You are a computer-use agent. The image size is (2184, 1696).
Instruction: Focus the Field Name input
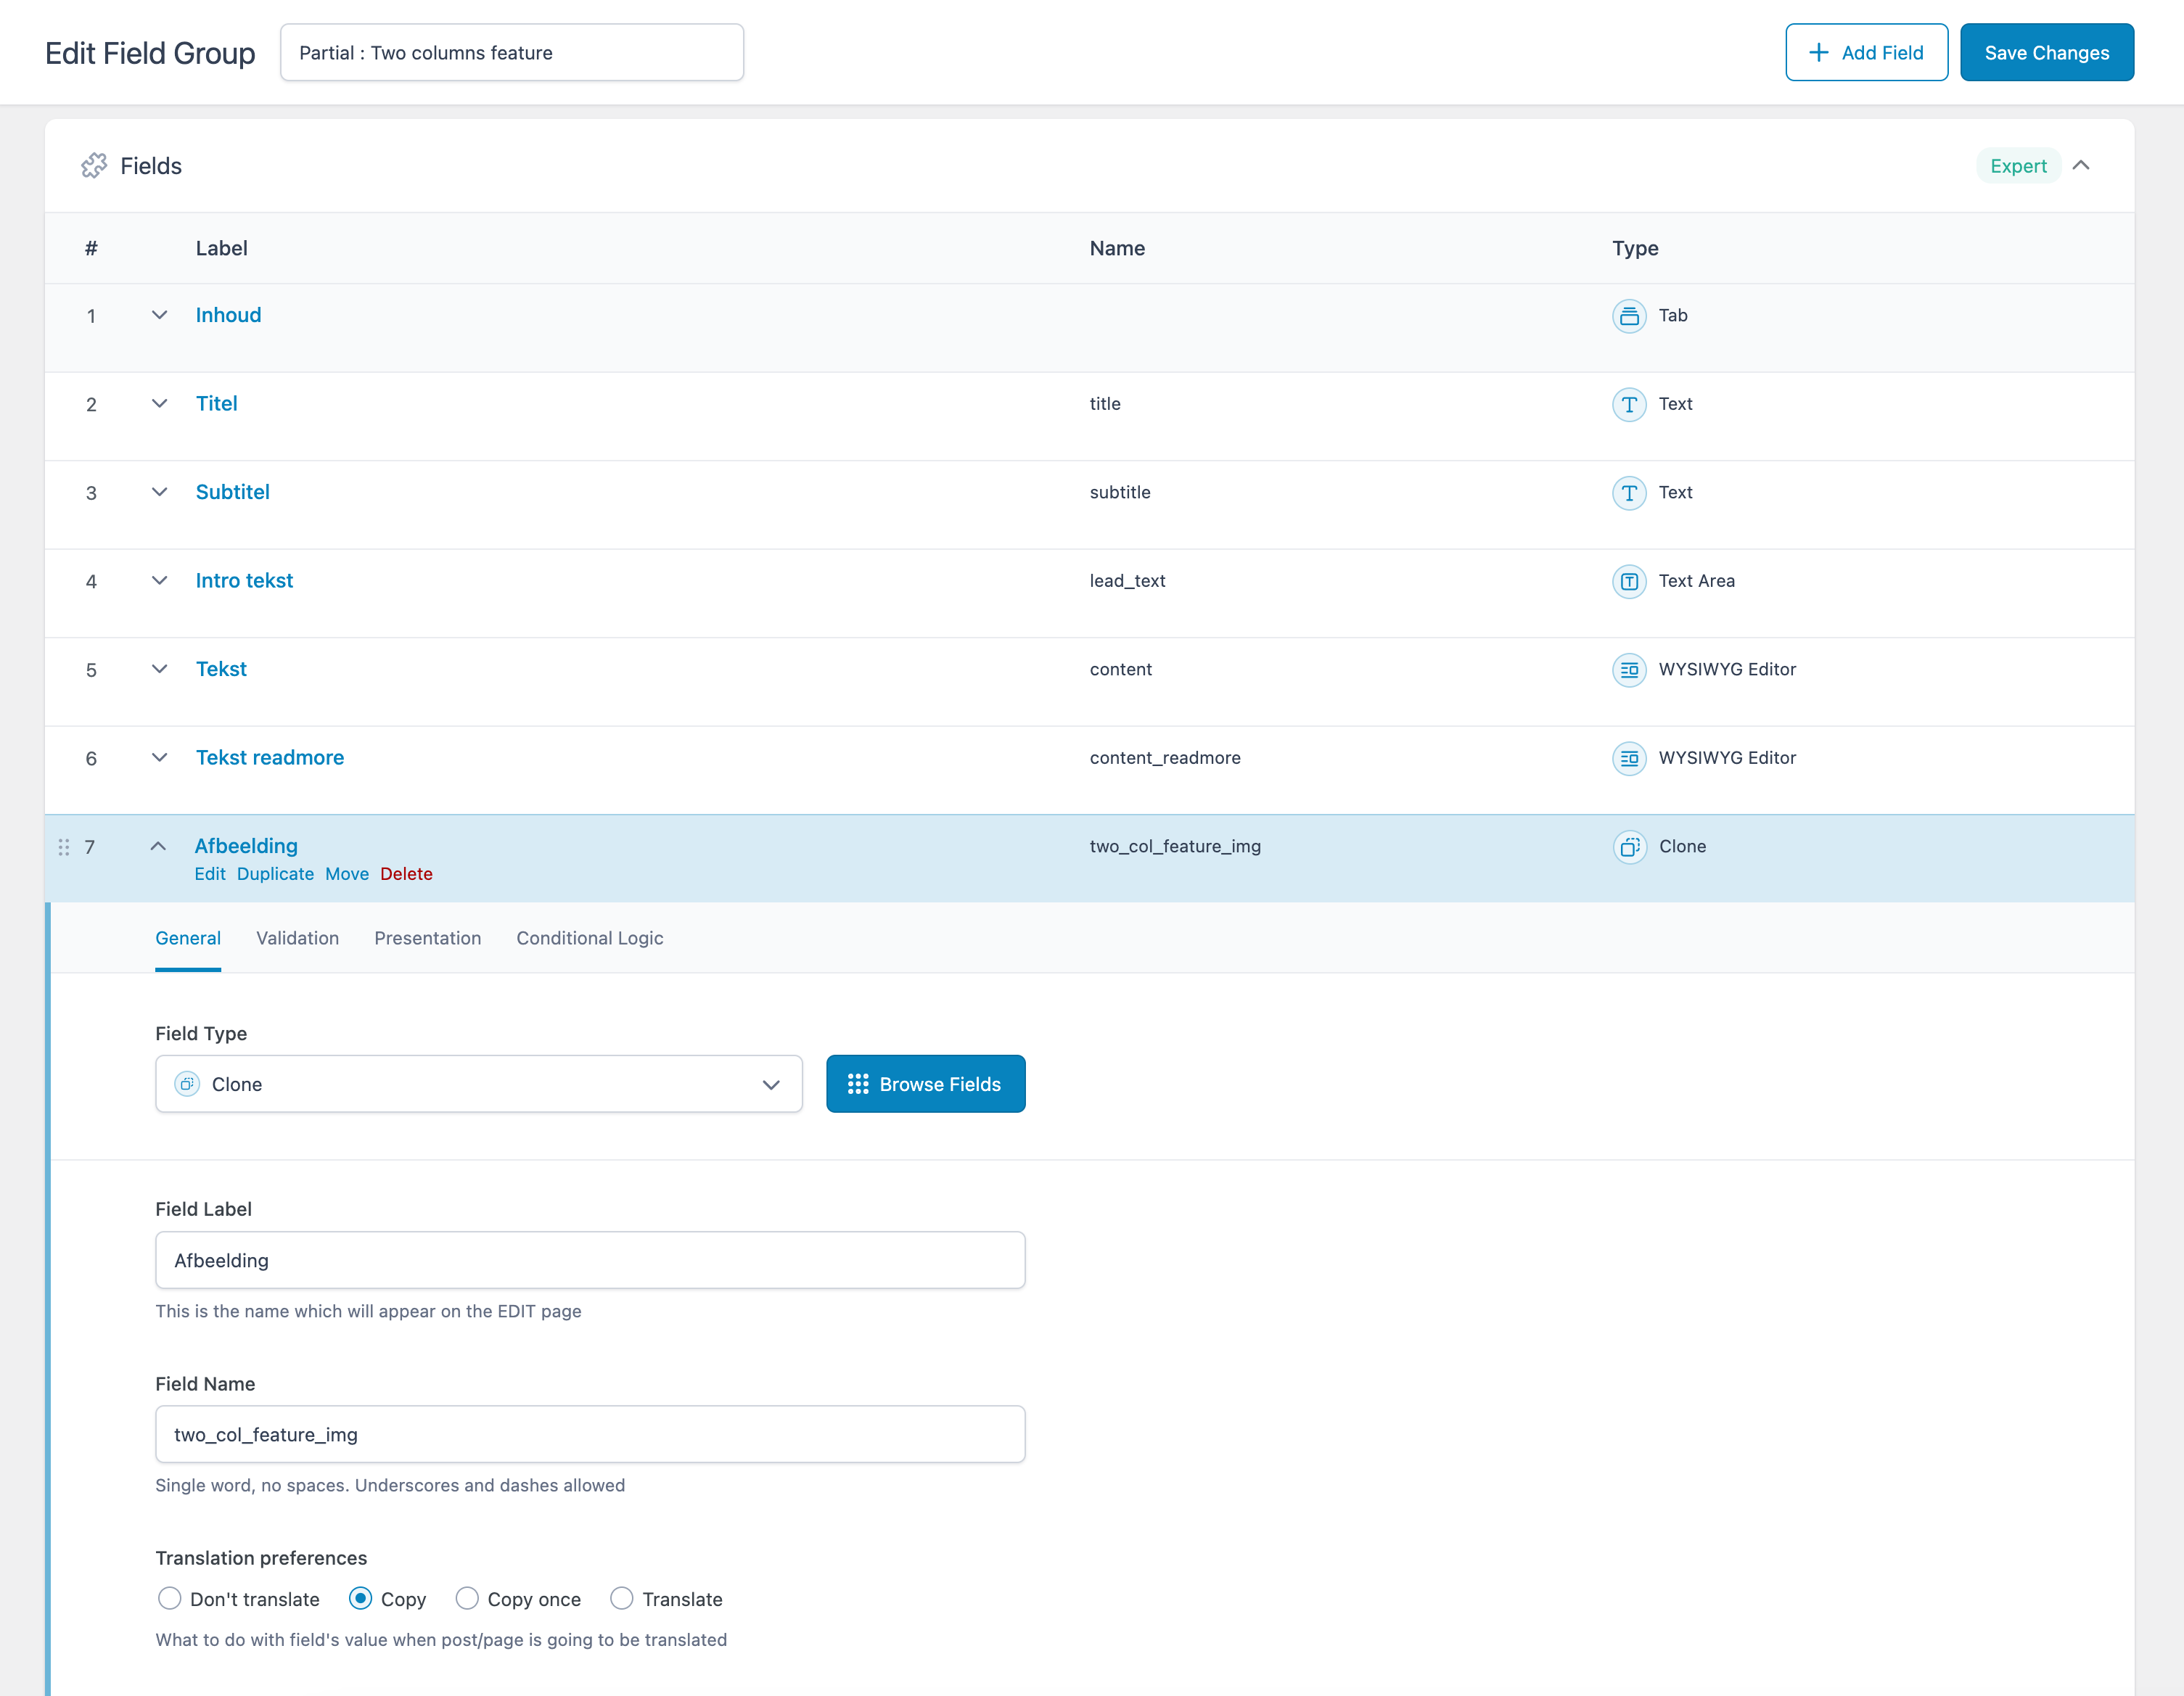click(x=590, y=1434)
